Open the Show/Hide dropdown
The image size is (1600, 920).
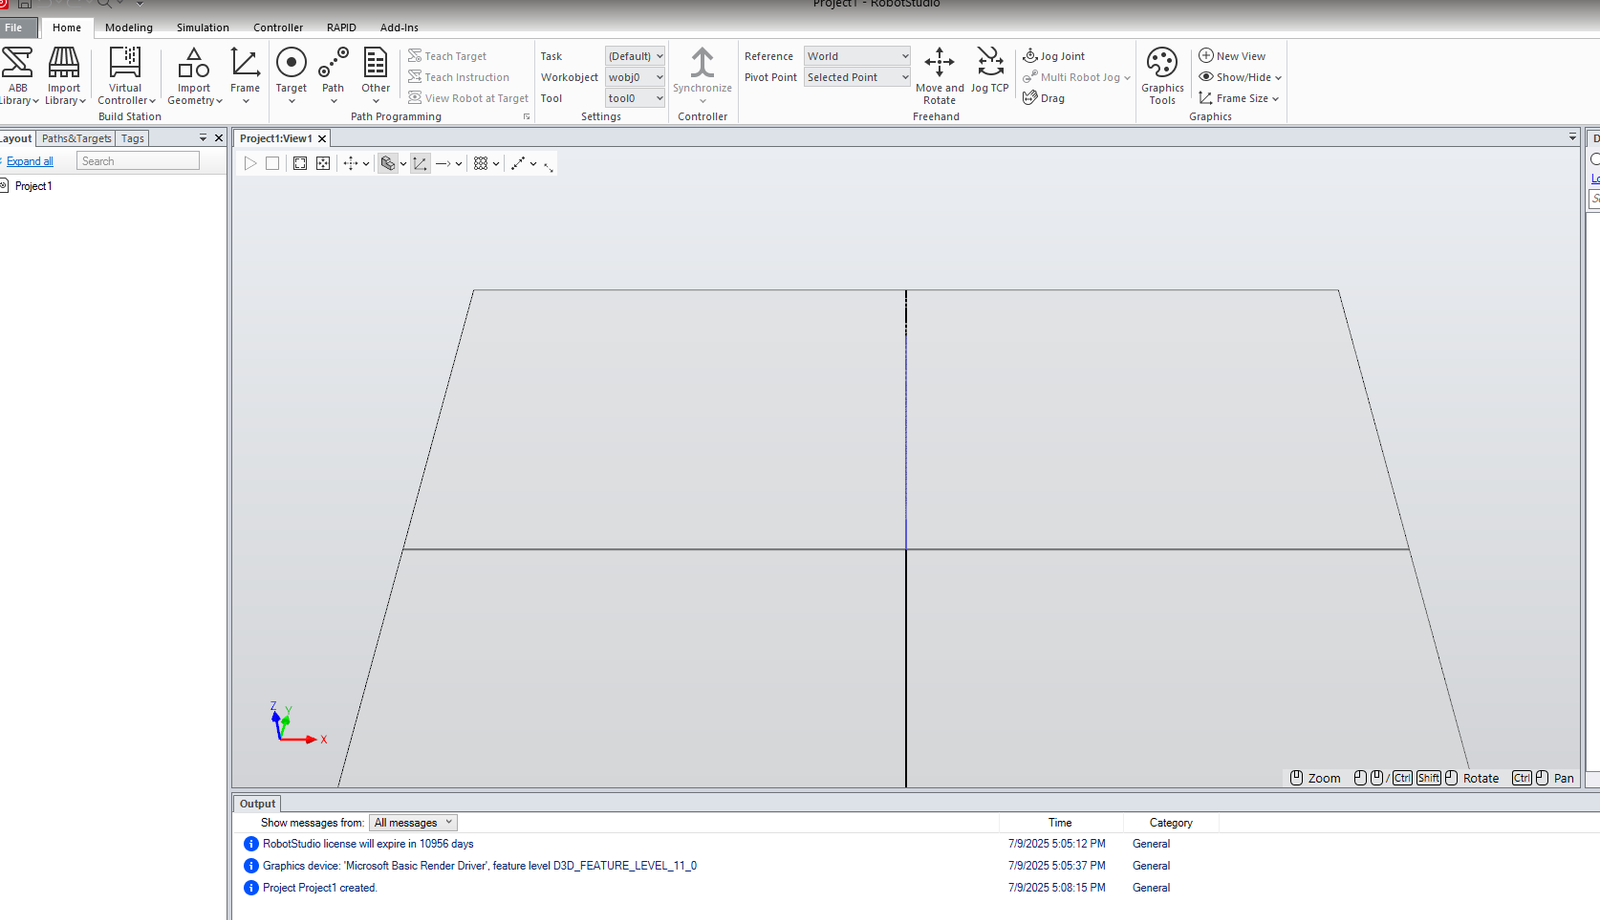(x=1240, y=77)
